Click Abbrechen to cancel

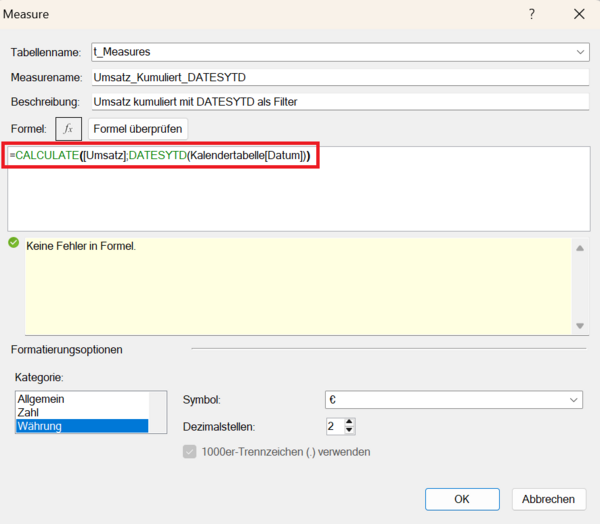coord(548,499)
